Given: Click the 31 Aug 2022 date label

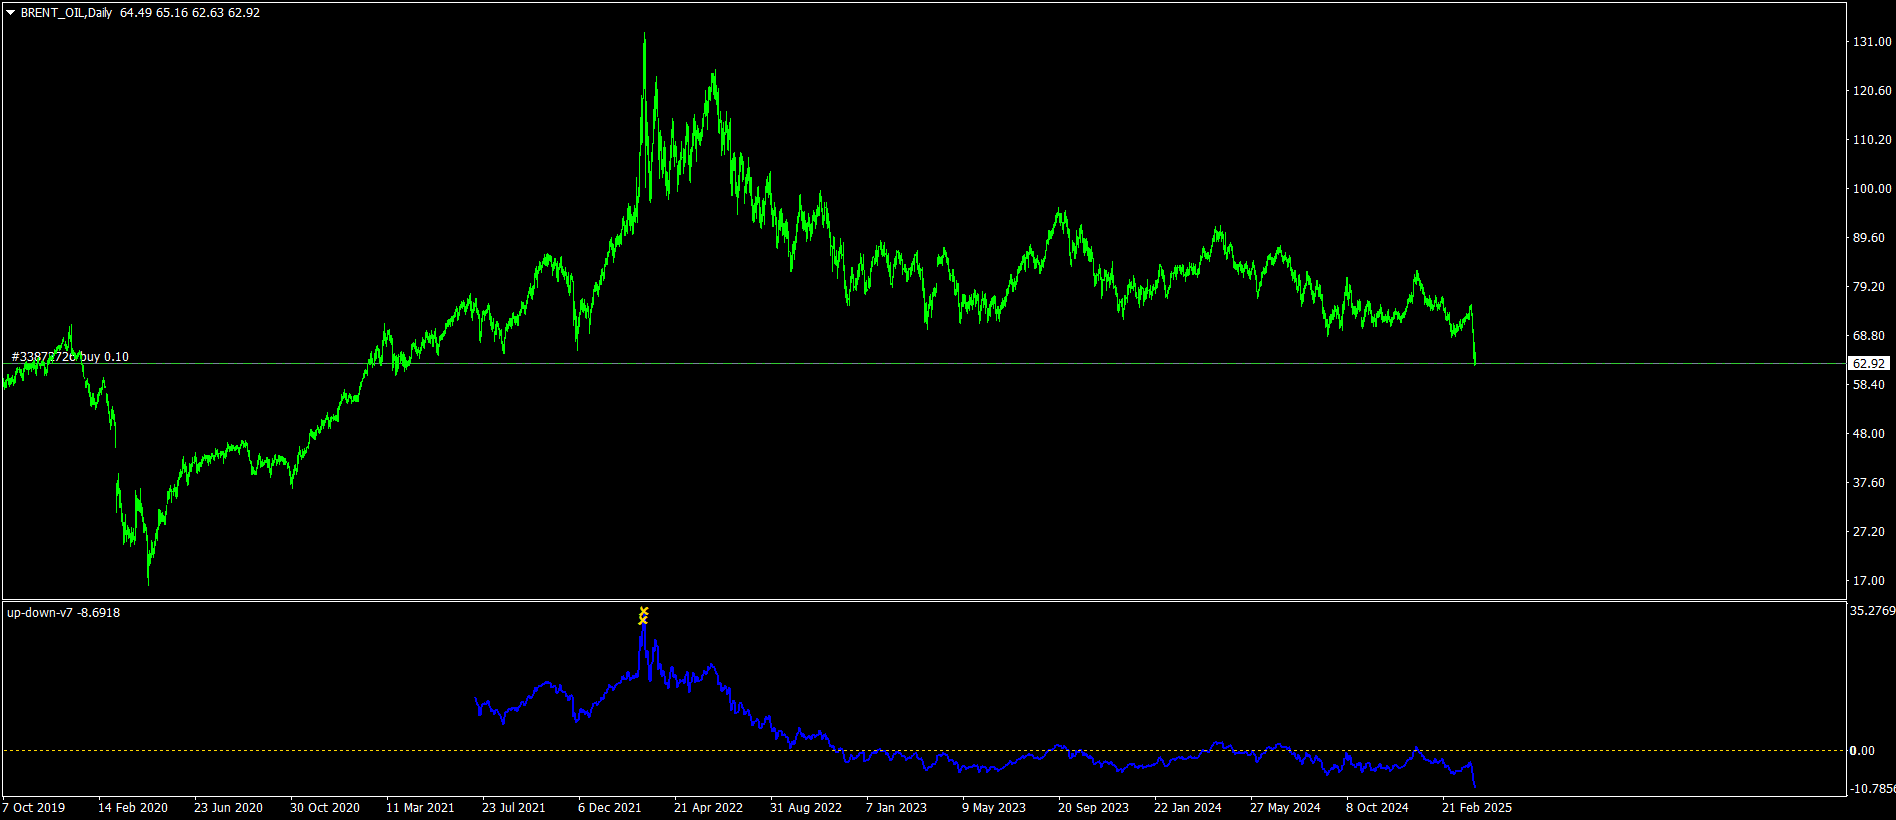Looking at the screenshot, I should tap(806, 808).
